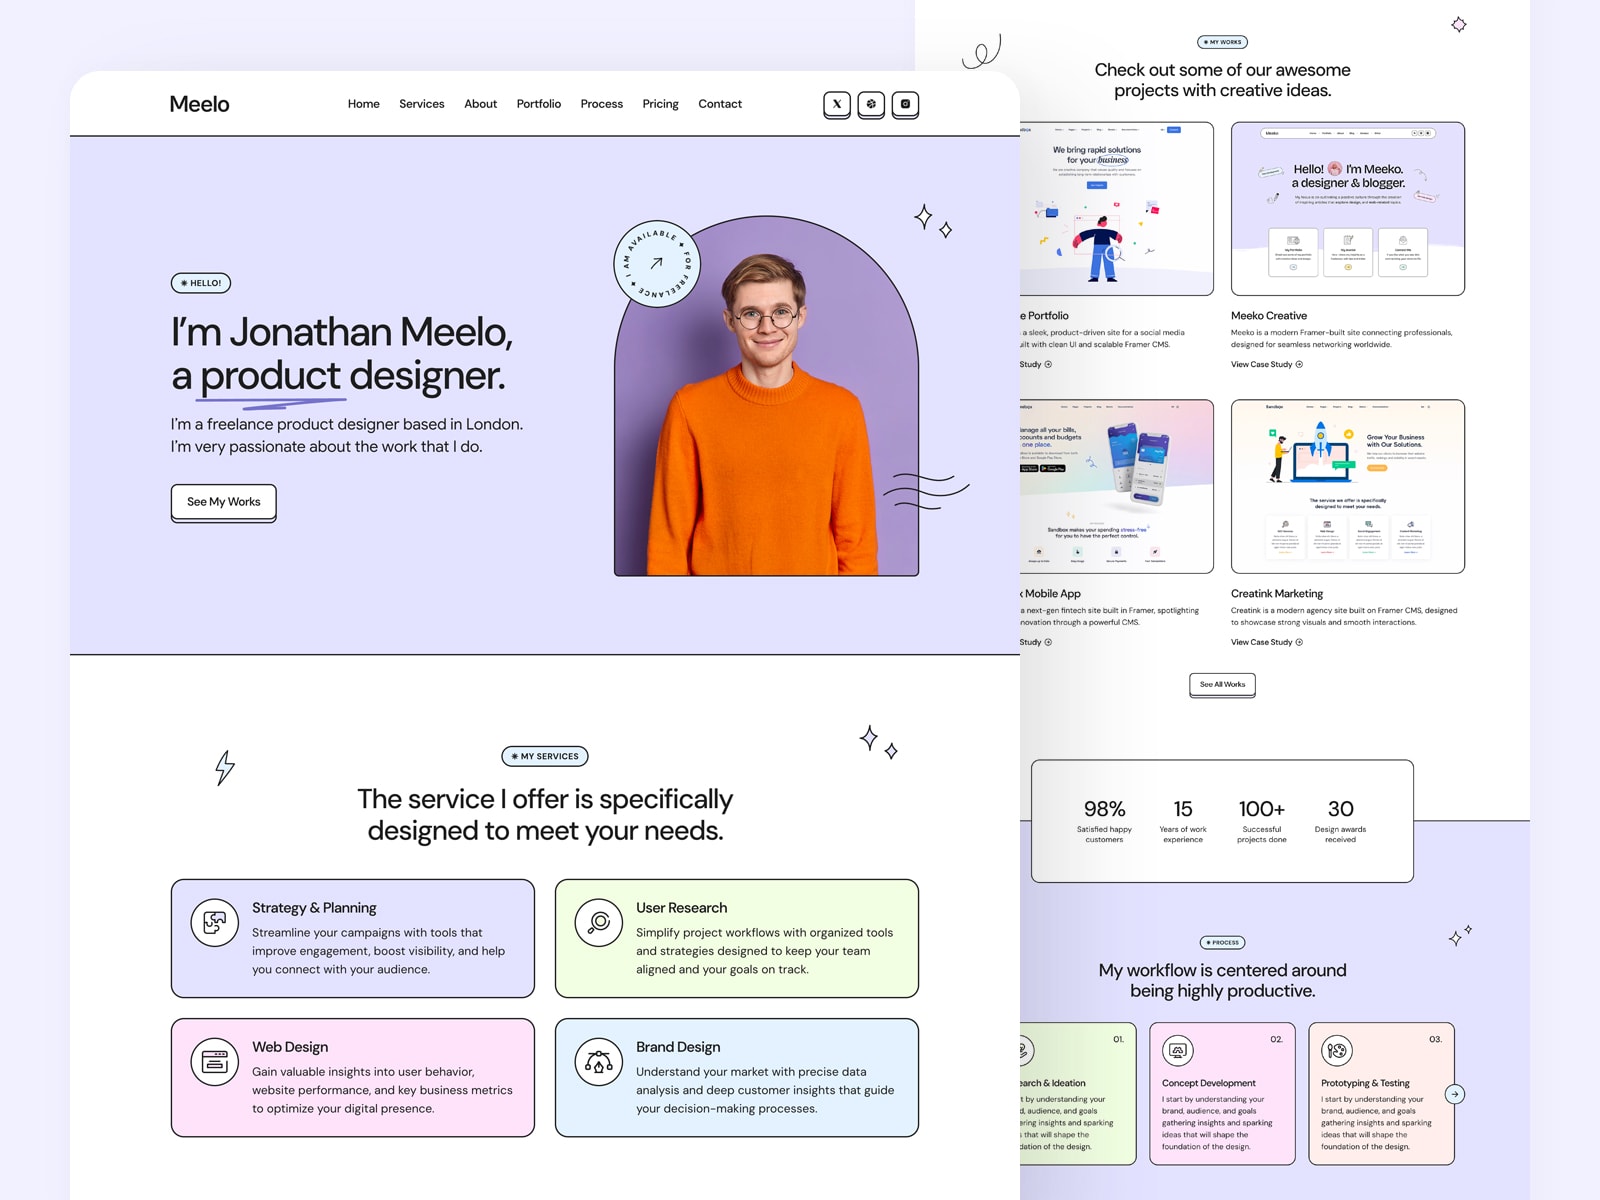This screenshot has width=1600, height=1200.
Task: Open View Case Study under Meeko Creative
Action: [x=1267, y=365]
